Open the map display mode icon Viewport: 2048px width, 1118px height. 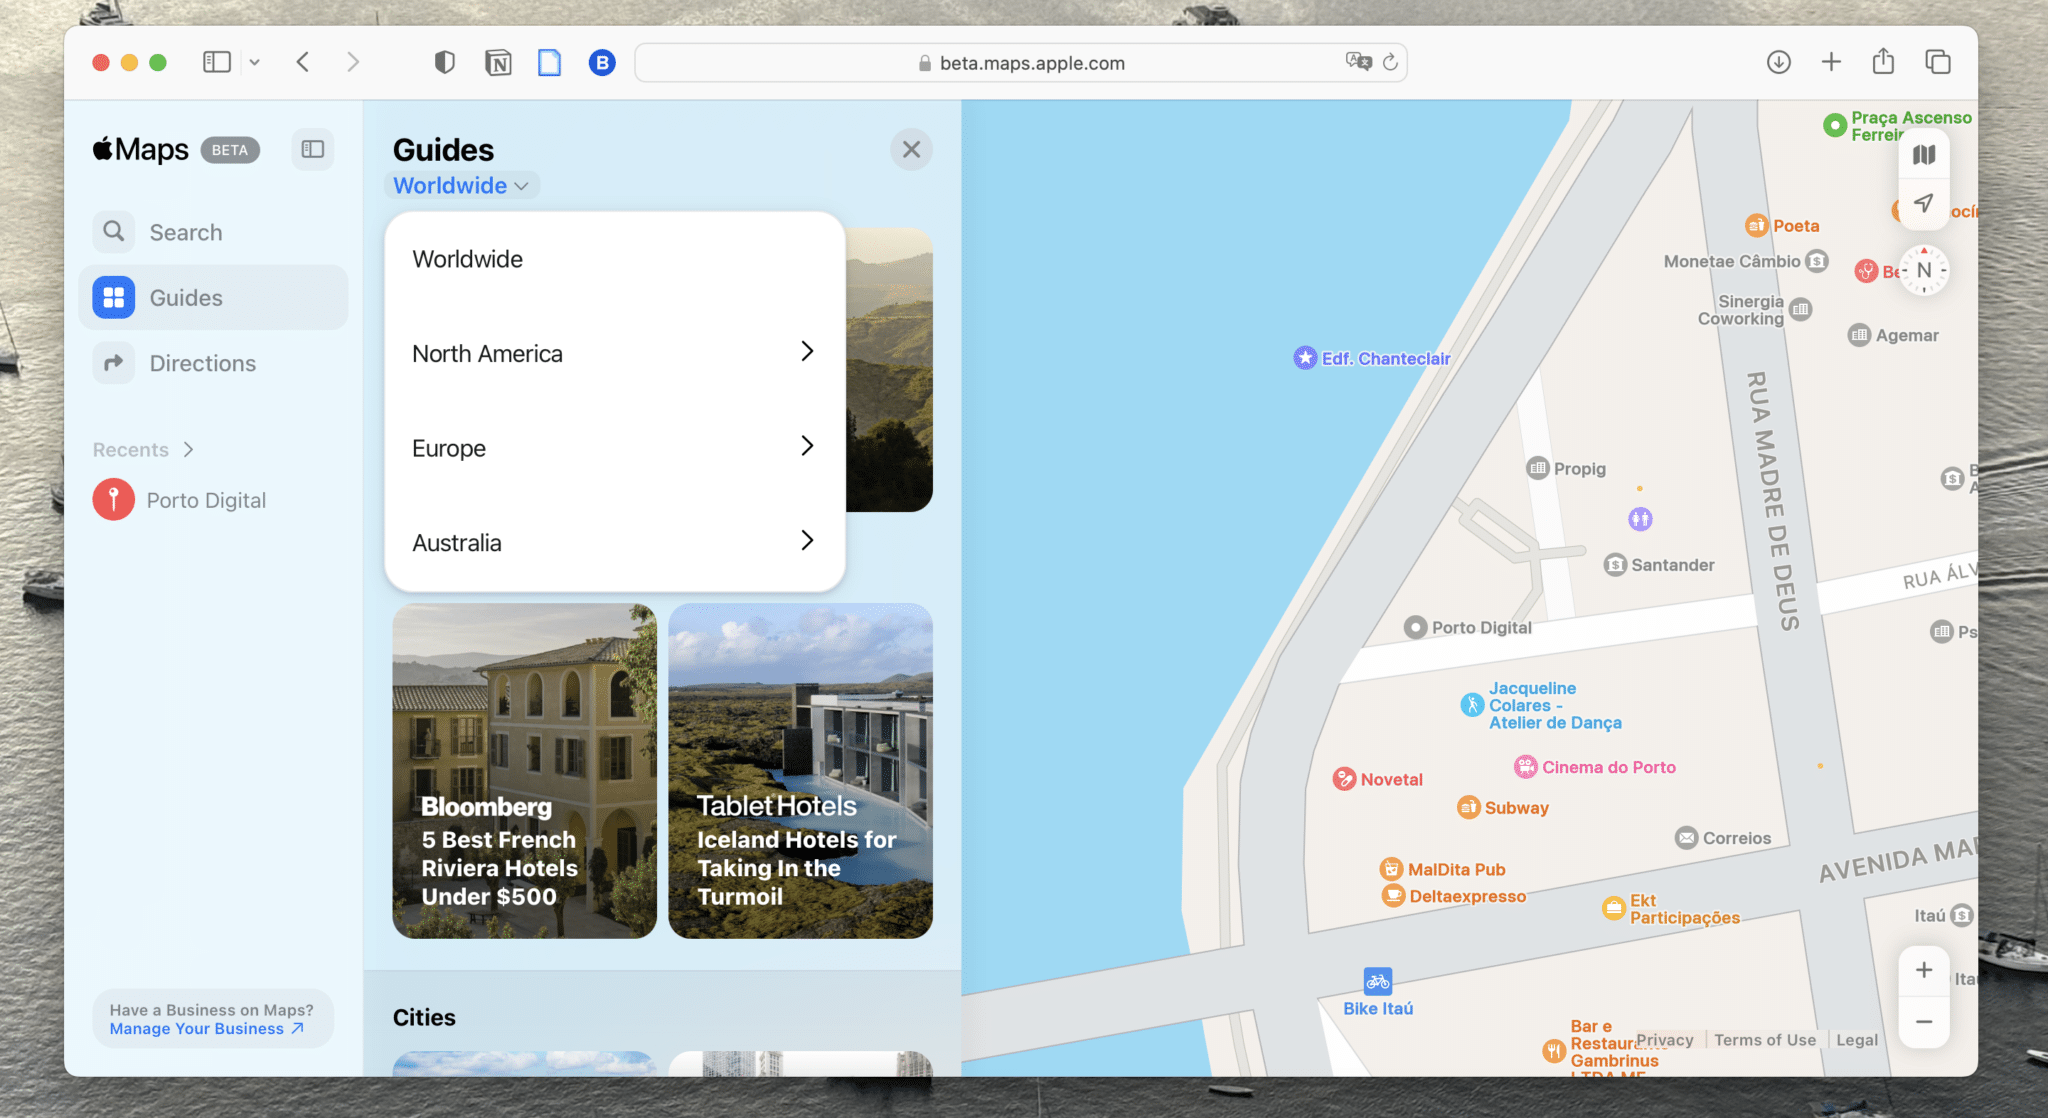point(1922,153)
